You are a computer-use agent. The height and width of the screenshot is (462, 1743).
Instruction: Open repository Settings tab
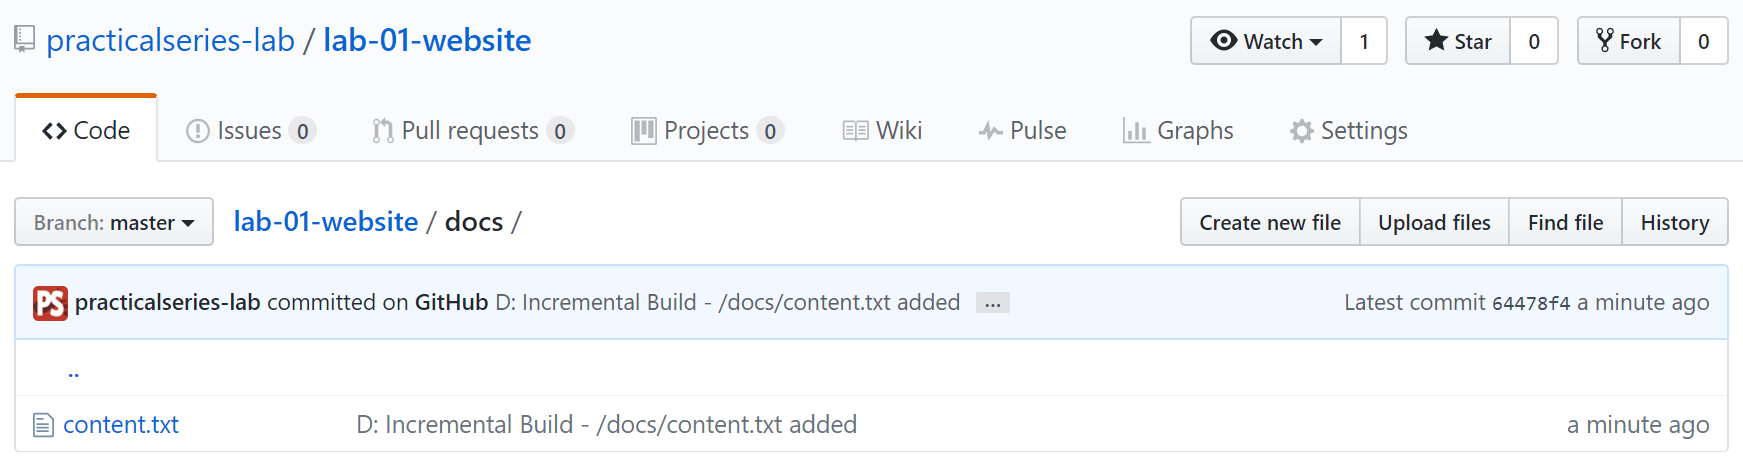pos(1349,131)
